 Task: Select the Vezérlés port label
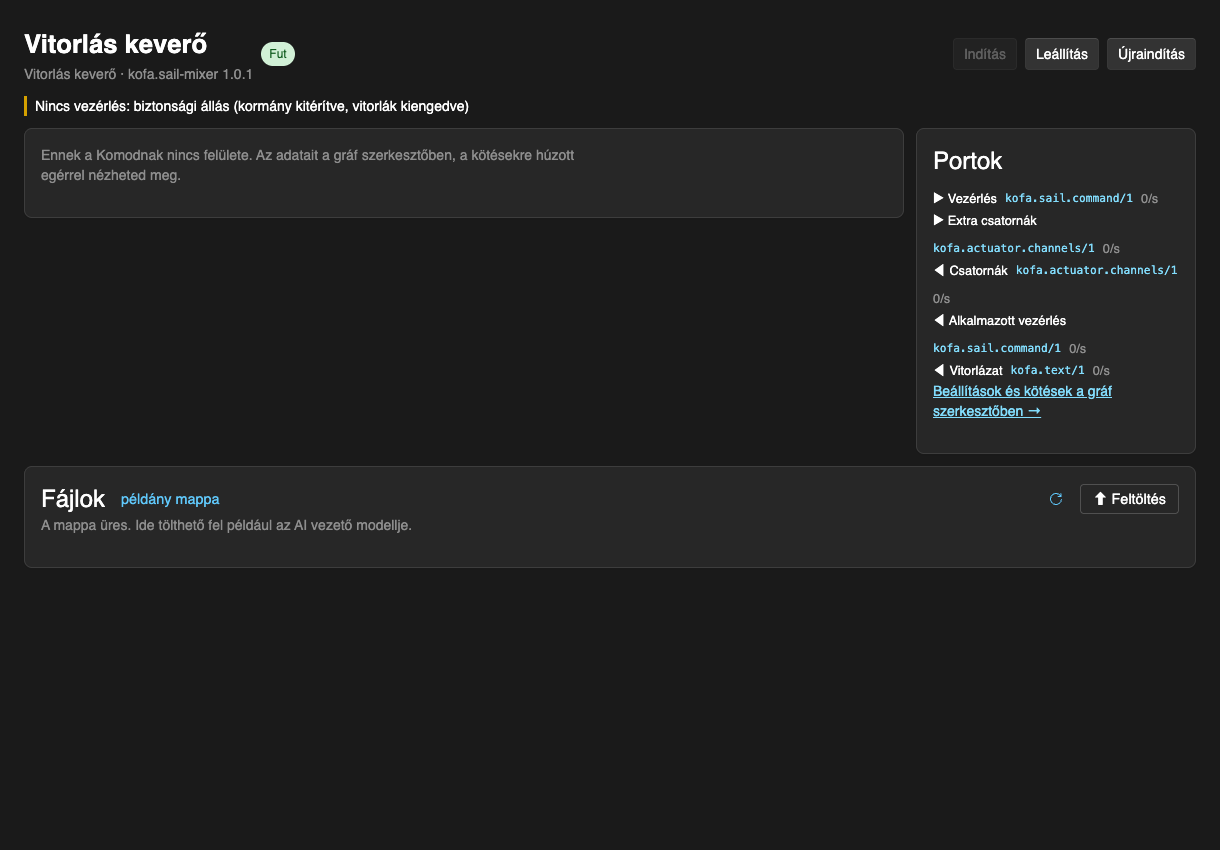972,198
